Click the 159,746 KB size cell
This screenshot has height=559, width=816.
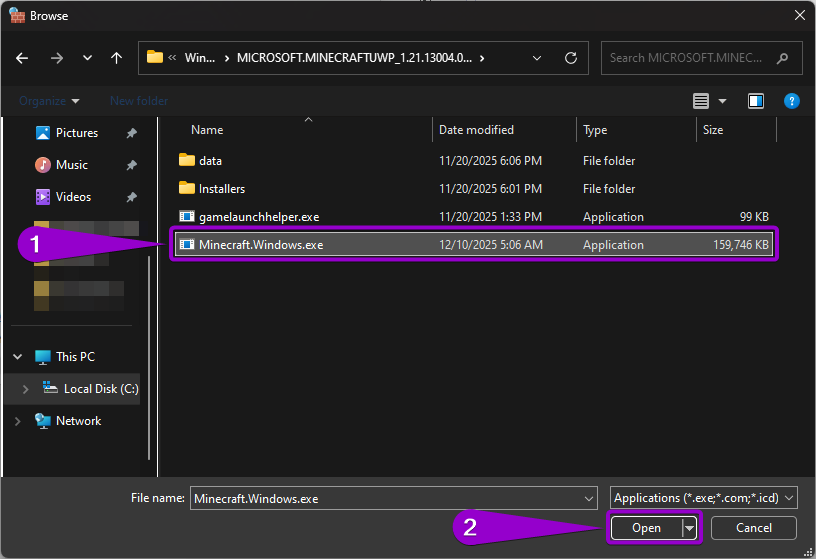pyautogui.click(x=741, y=245)
